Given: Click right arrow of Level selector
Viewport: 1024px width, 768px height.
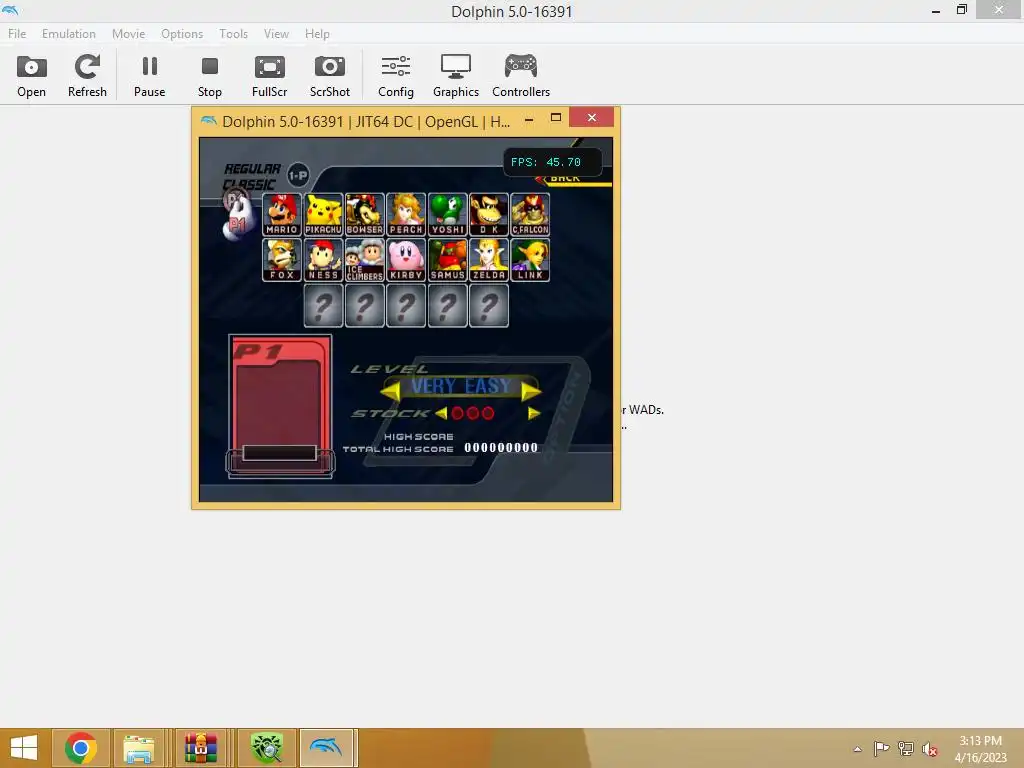Looking at the screenshot, I should pyautogui.click(x=531, y=391).
